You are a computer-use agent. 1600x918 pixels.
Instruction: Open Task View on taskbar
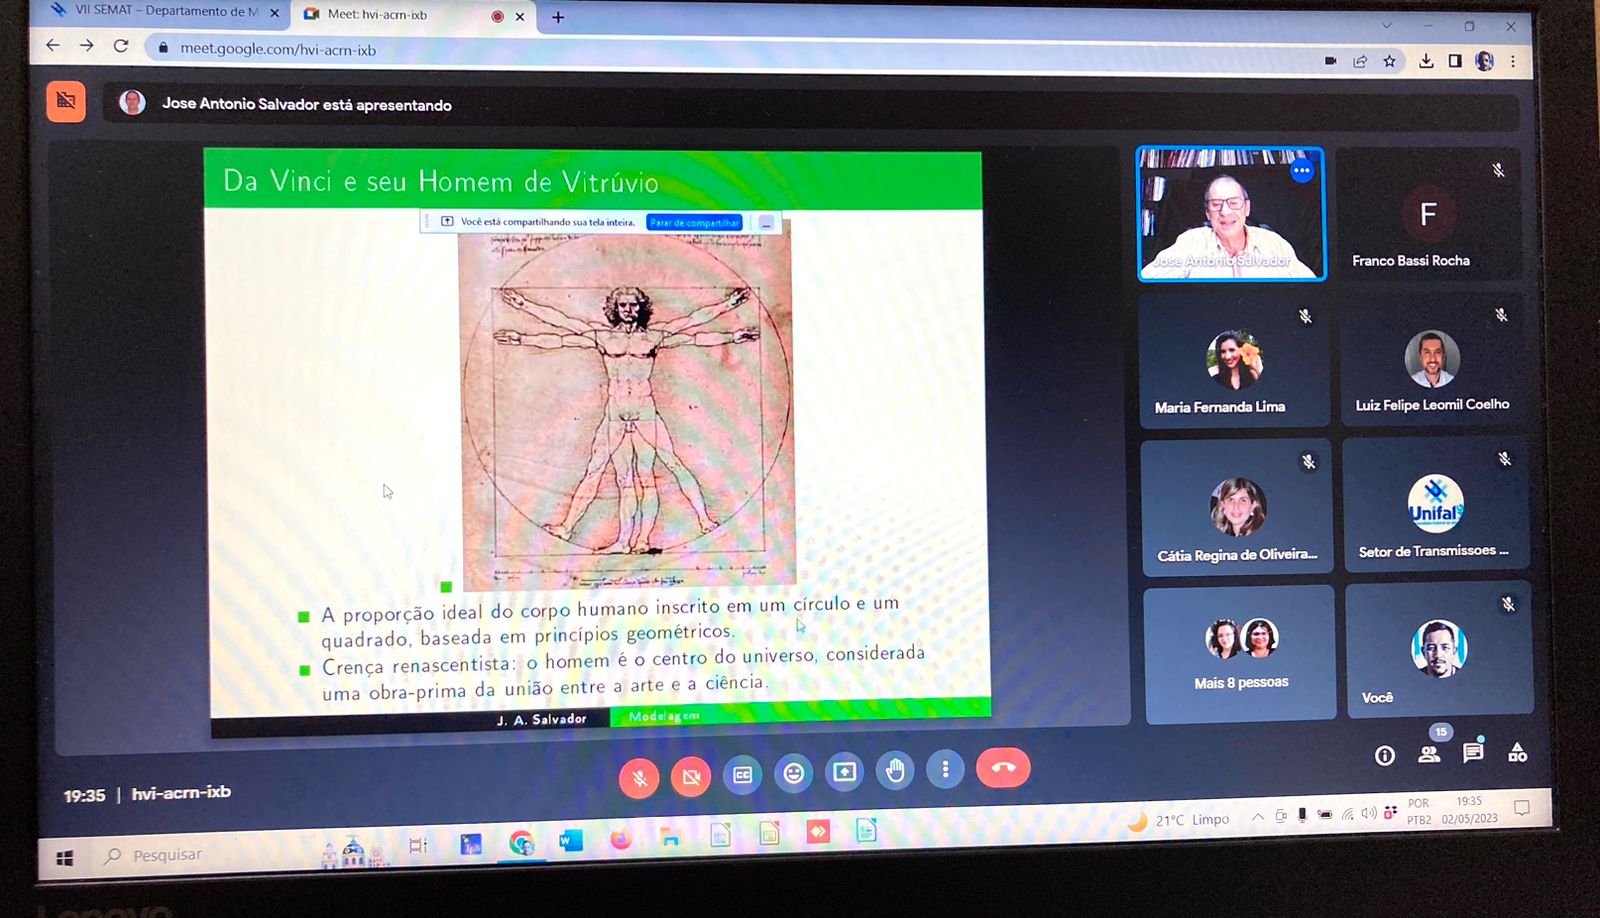418,846
